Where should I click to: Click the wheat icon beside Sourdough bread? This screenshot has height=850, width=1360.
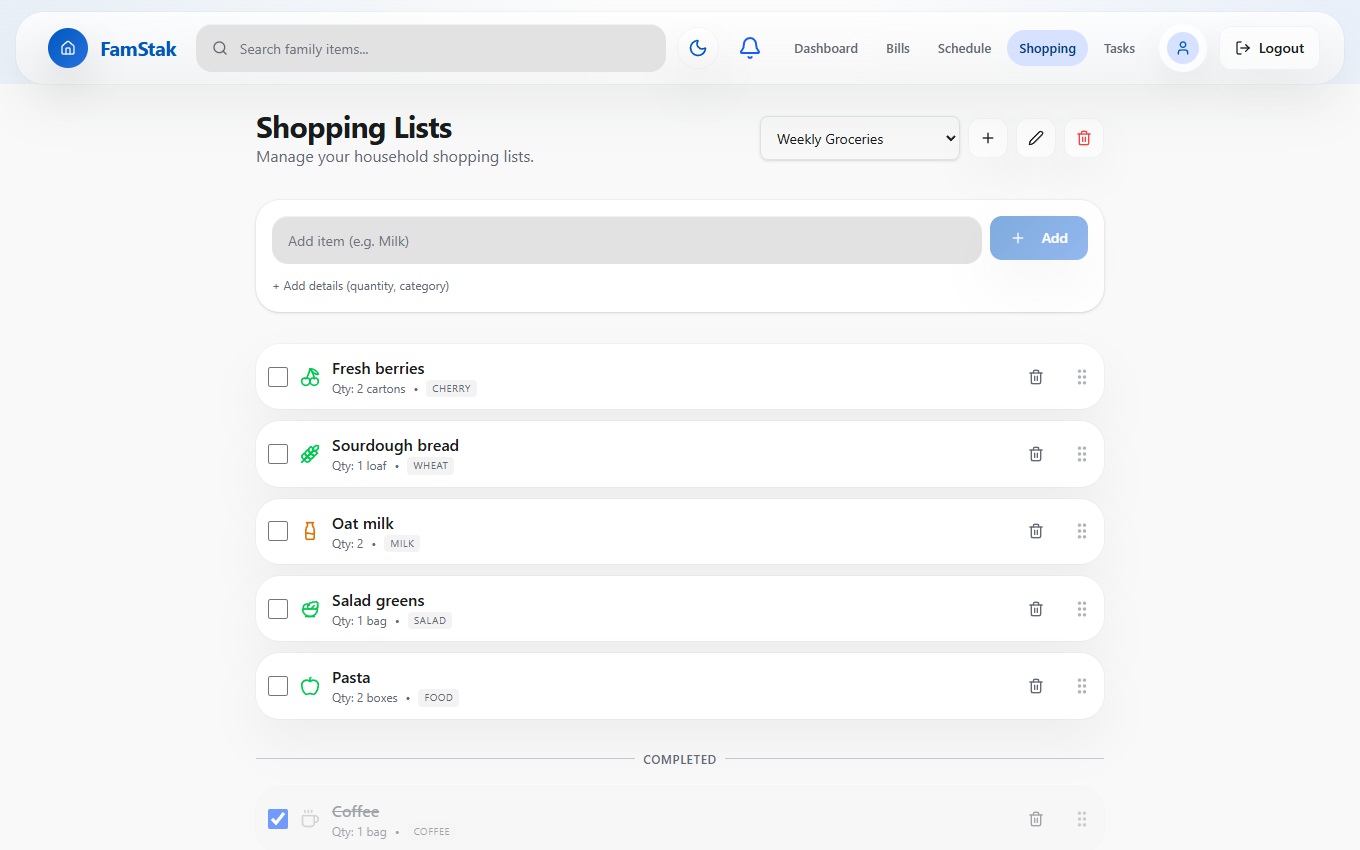(310, 454)
